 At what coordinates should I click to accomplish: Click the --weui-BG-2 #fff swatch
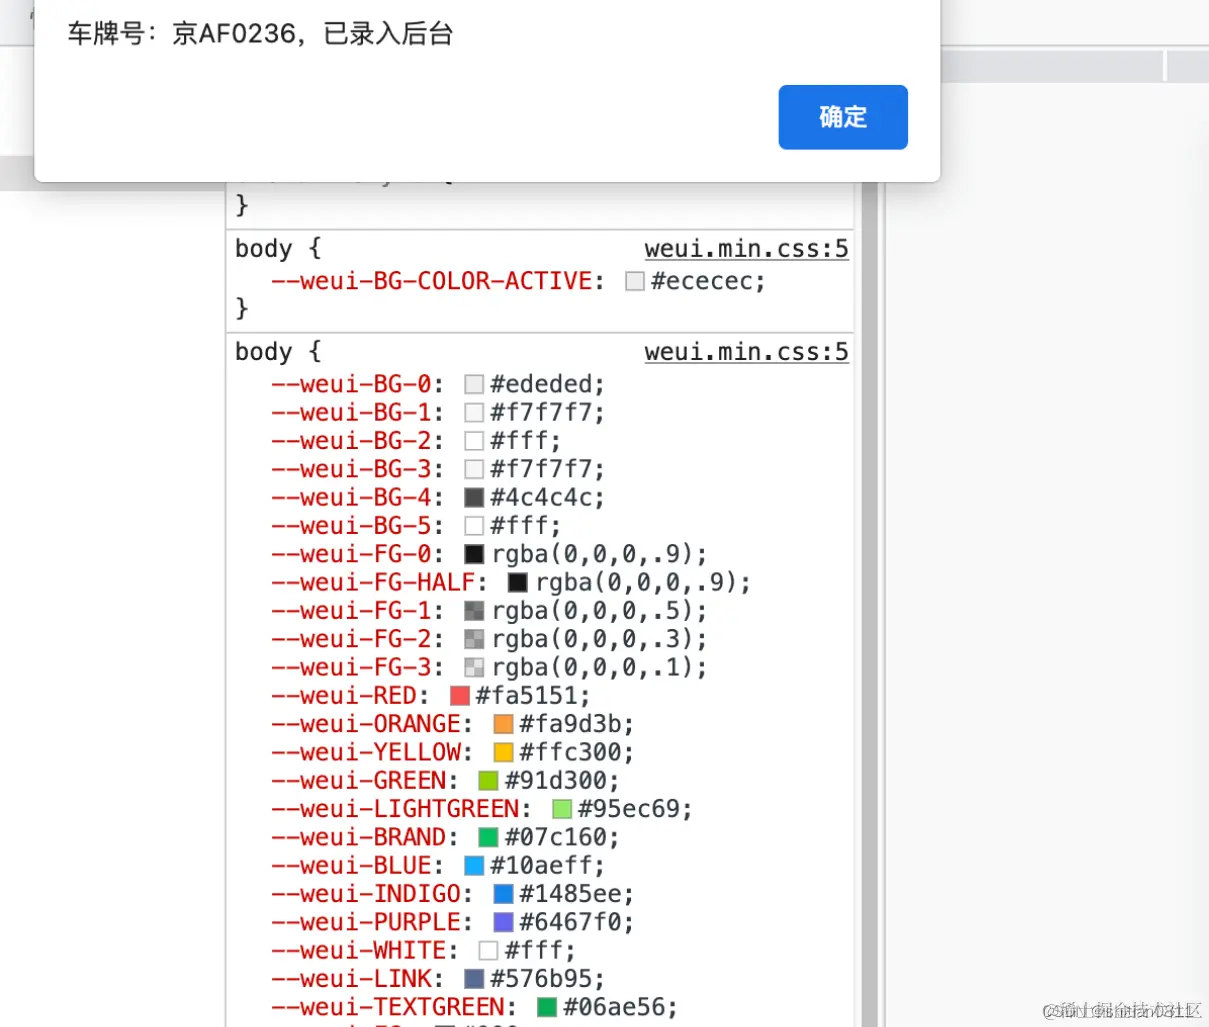click(x=474, y=441)
